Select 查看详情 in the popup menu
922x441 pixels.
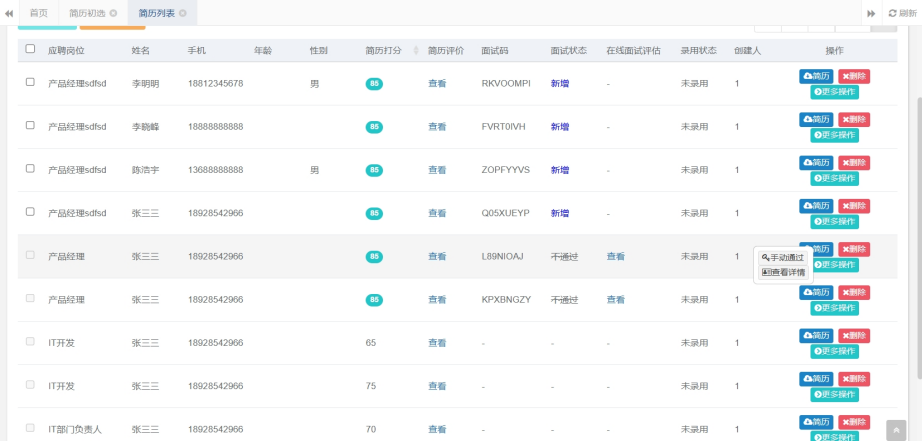click(x=783, y=272)
